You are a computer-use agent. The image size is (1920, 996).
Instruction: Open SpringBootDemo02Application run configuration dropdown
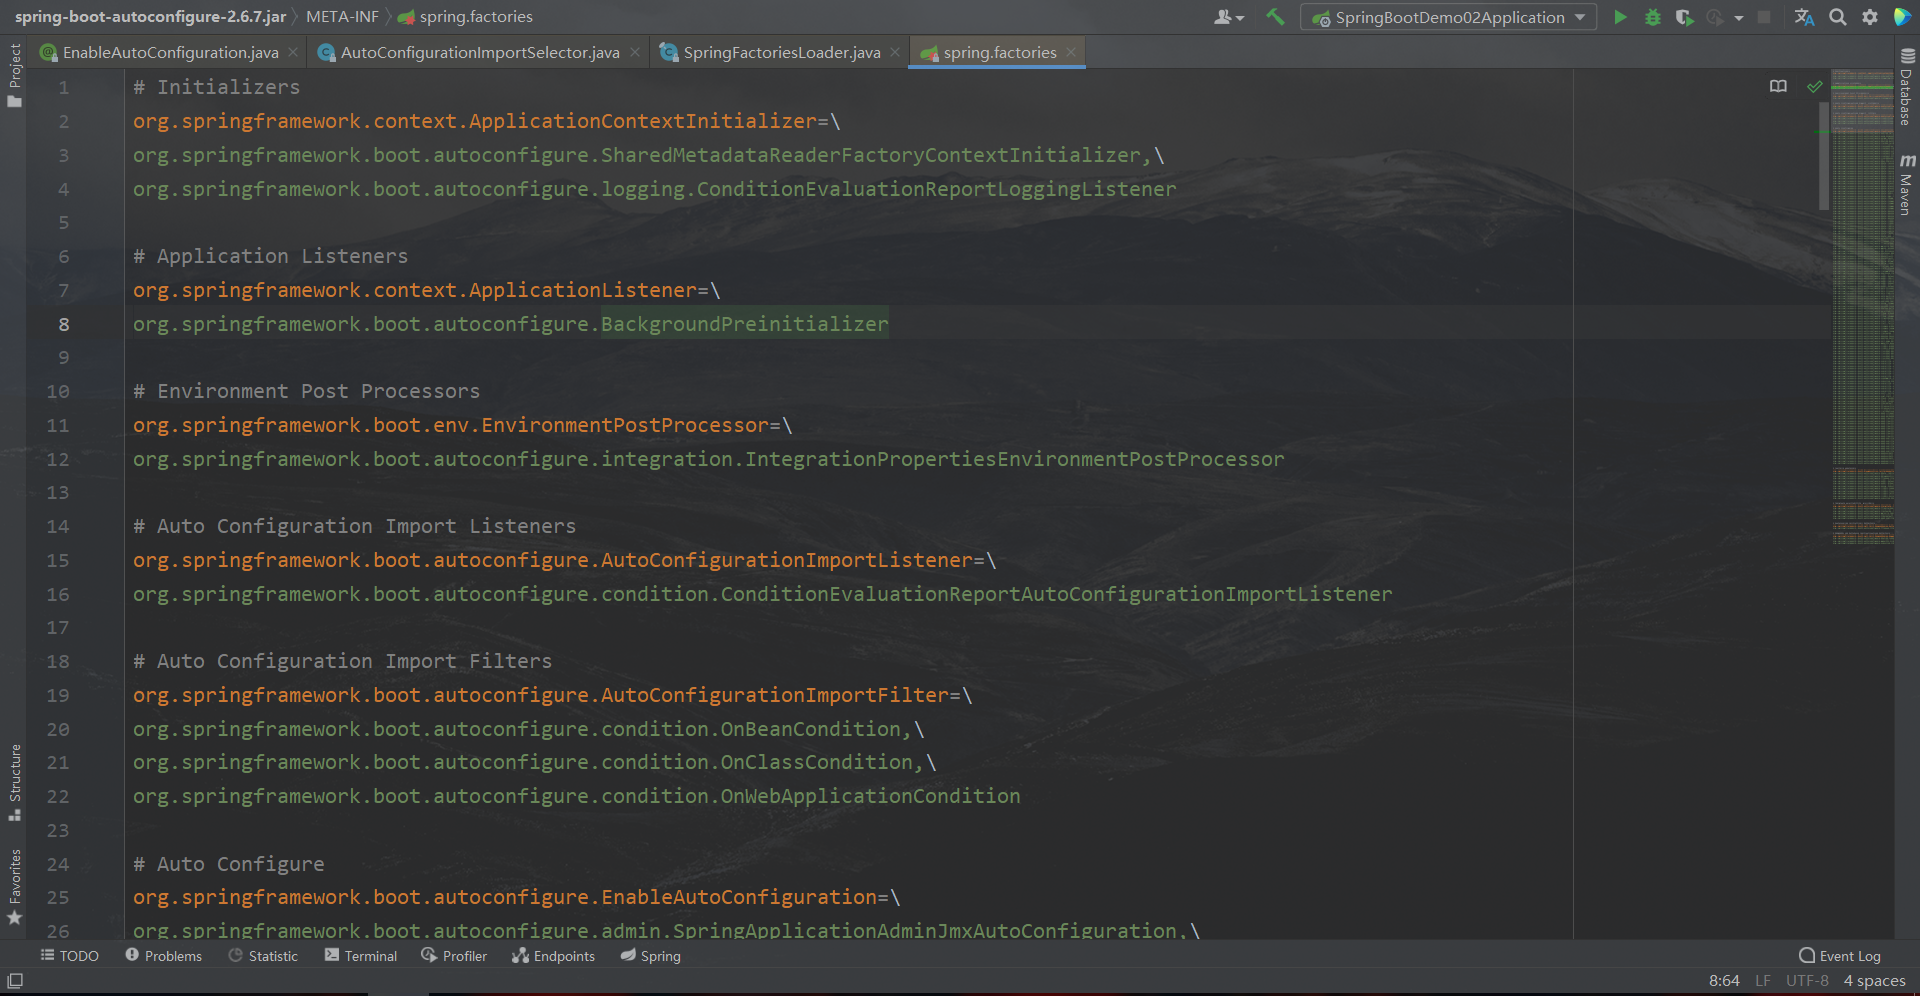1448,17
